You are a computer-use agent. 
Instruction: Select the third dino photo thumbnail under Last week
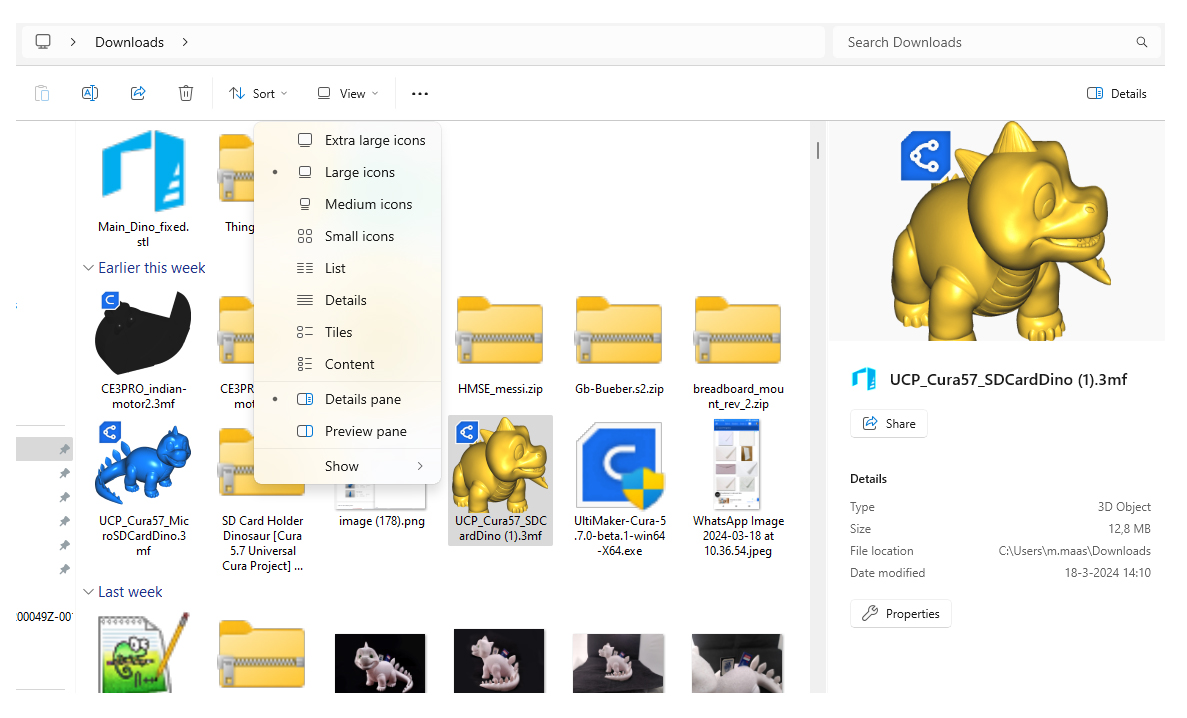pyautogui.click(x=618, y=663)
